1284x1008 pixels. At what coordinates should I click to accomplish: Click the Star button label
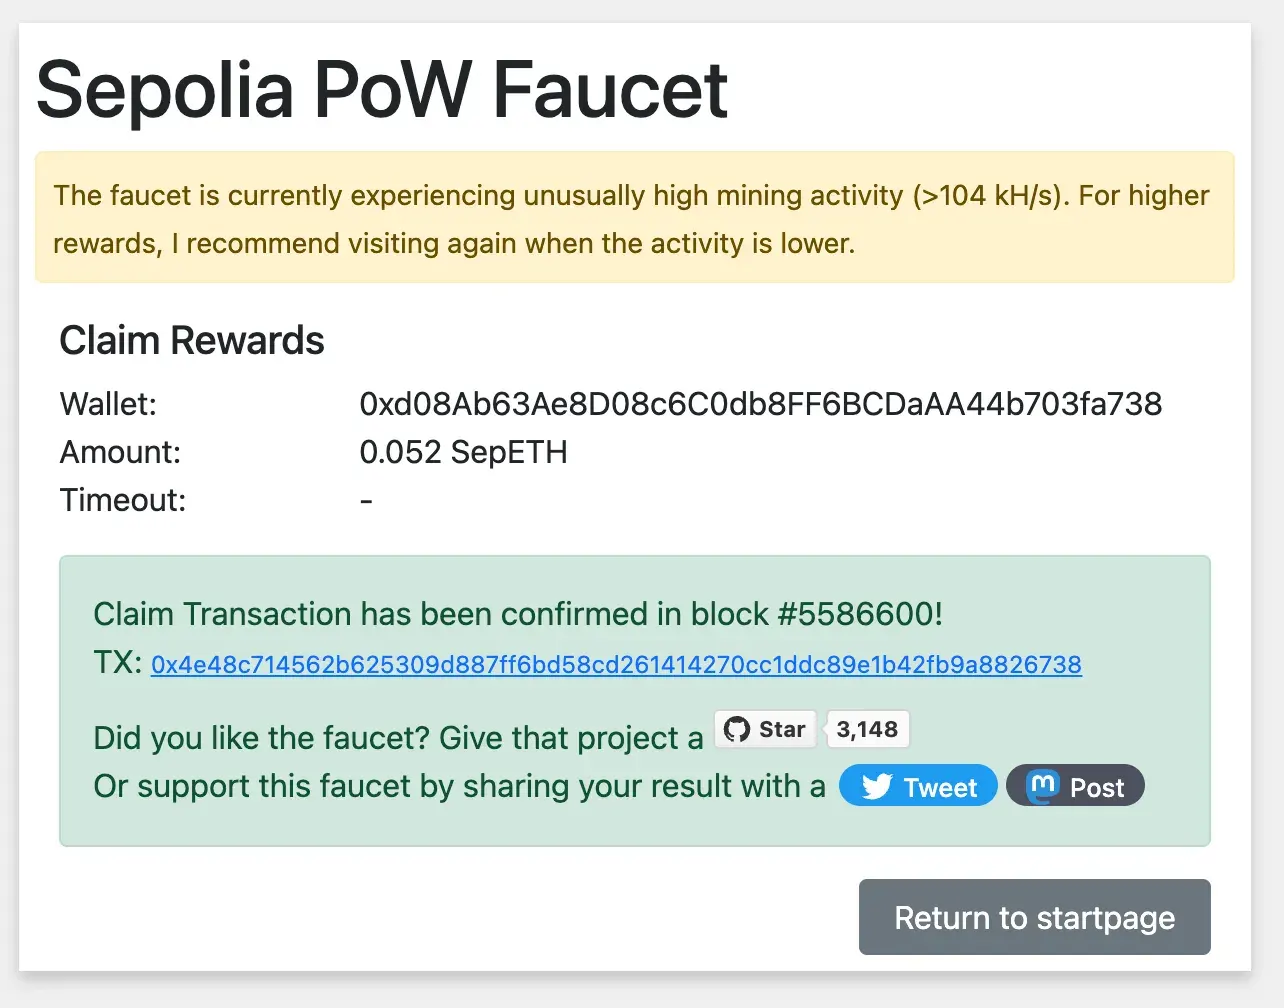coord(782,729)
